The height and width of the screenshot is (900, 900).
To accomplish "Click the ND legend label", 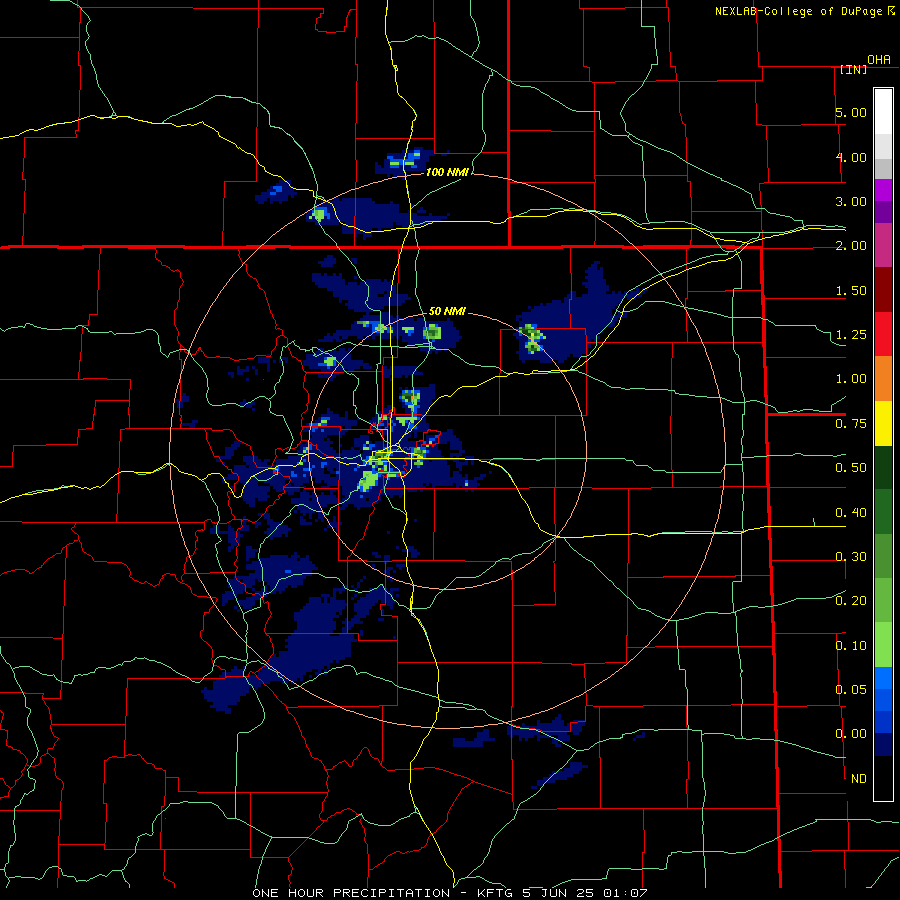I will (859, 779).
